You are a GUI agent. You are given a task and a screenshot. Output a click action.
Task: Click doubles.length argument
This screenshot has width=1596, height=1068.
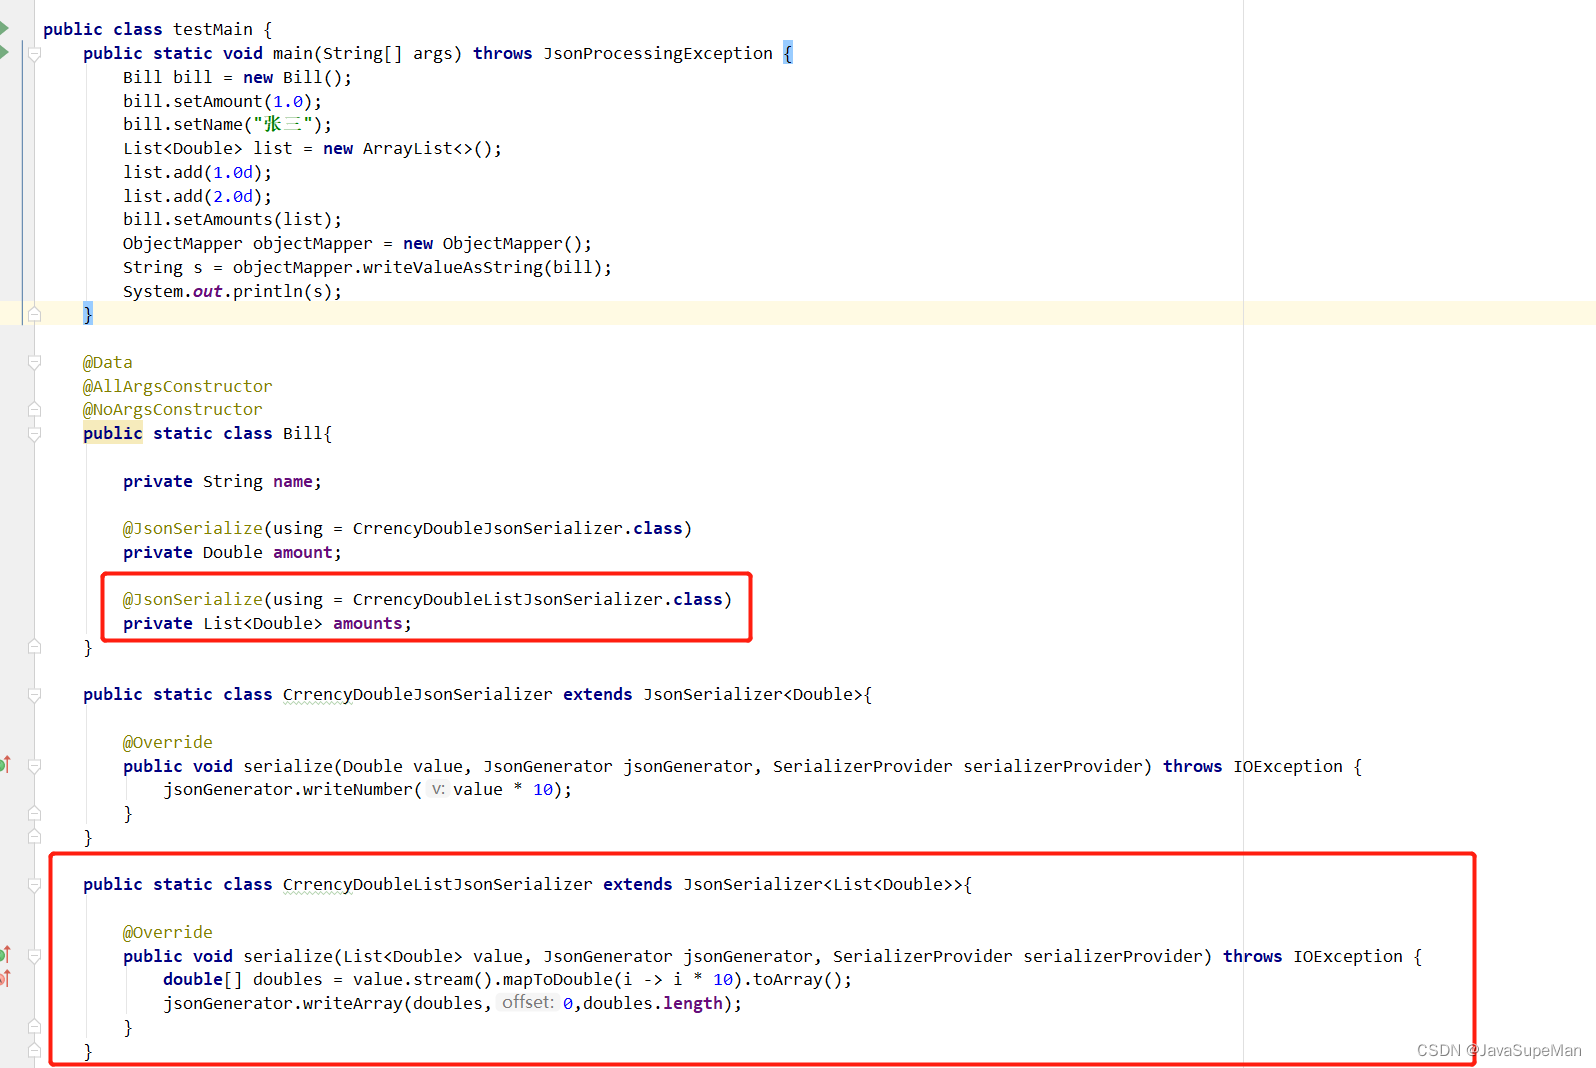coord(653,1003)
